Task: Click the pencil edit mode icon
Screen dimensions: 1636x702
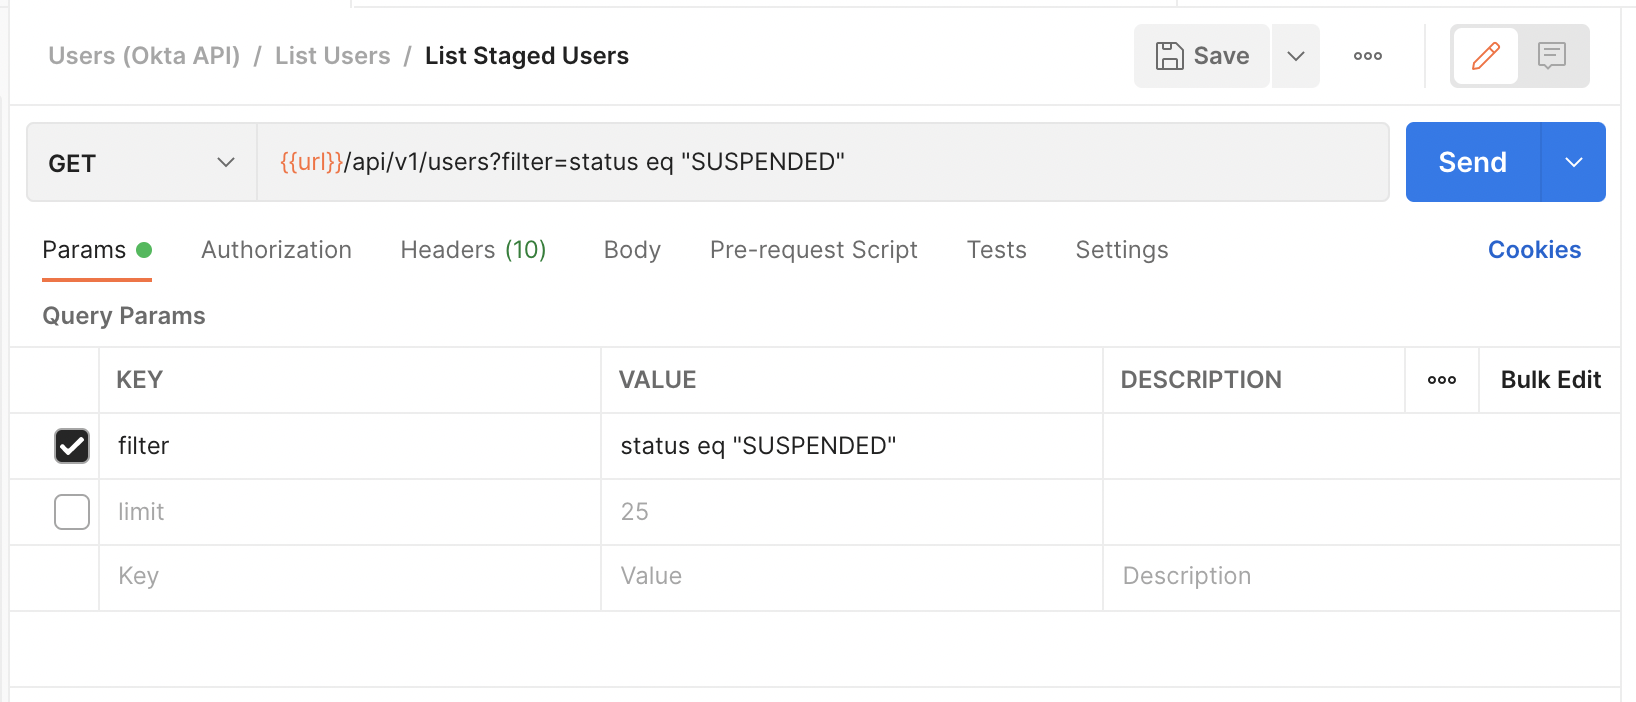Action: pos(1485,56)
